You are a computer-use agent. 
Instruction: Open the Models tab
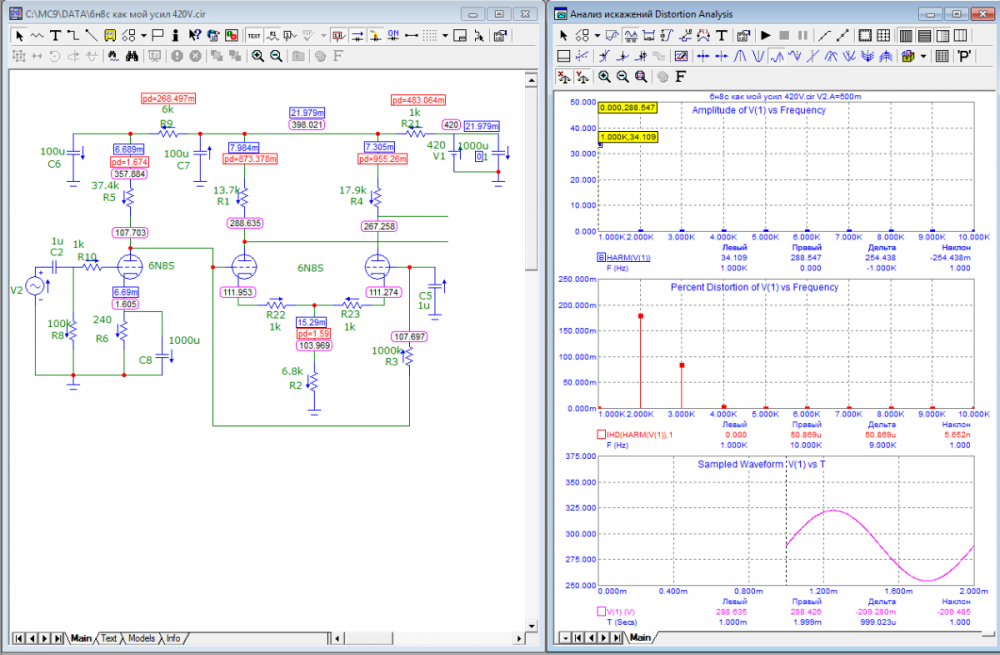[142, 638]
